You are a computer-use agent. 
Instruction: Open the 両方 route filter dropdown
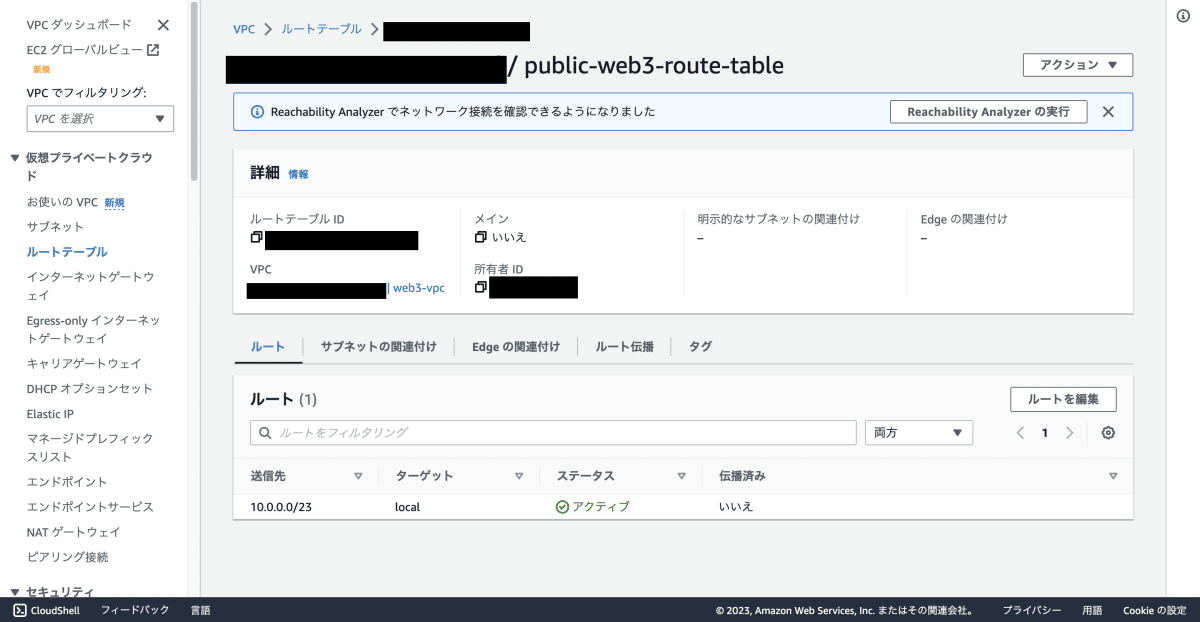tap(919, 432)
